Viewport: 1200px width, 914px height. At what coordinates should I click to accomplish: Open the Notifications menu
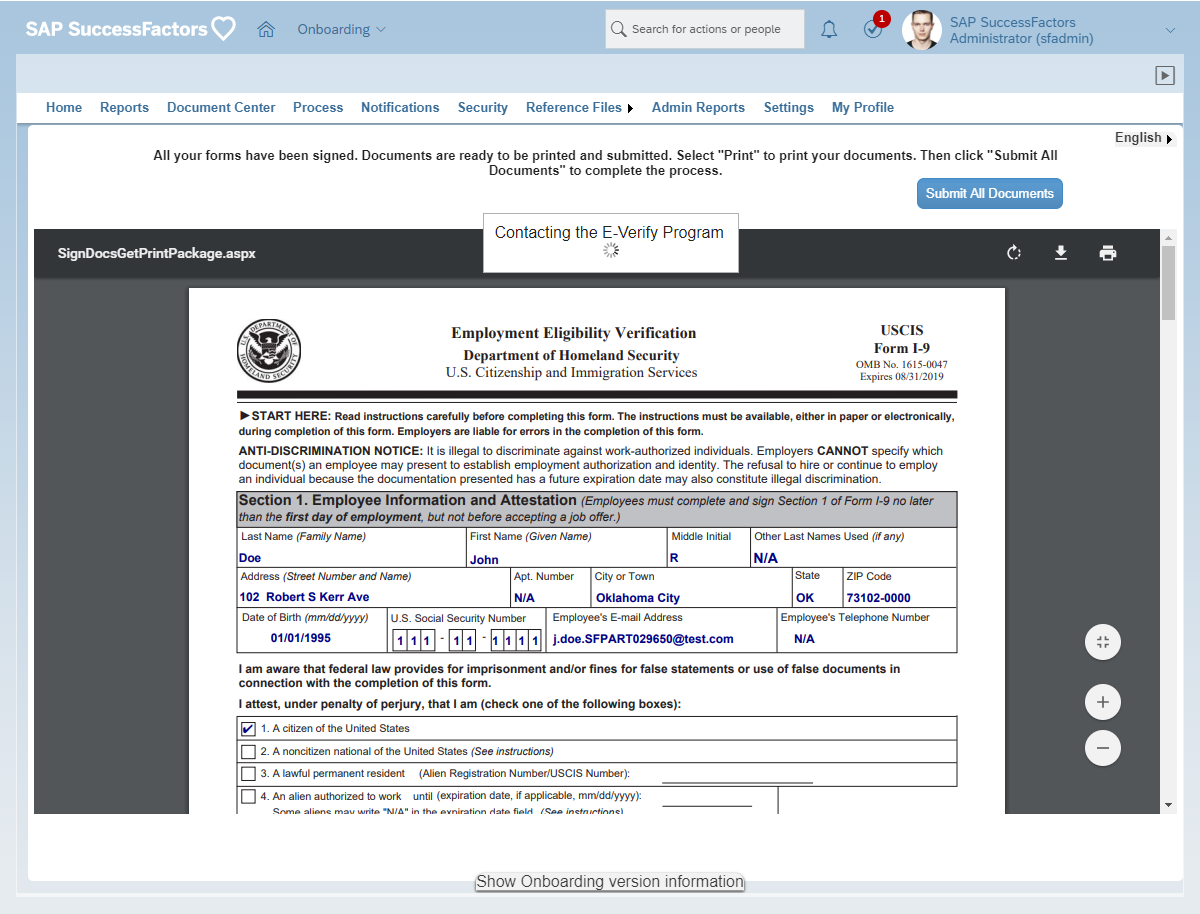[x=400, y=108]
